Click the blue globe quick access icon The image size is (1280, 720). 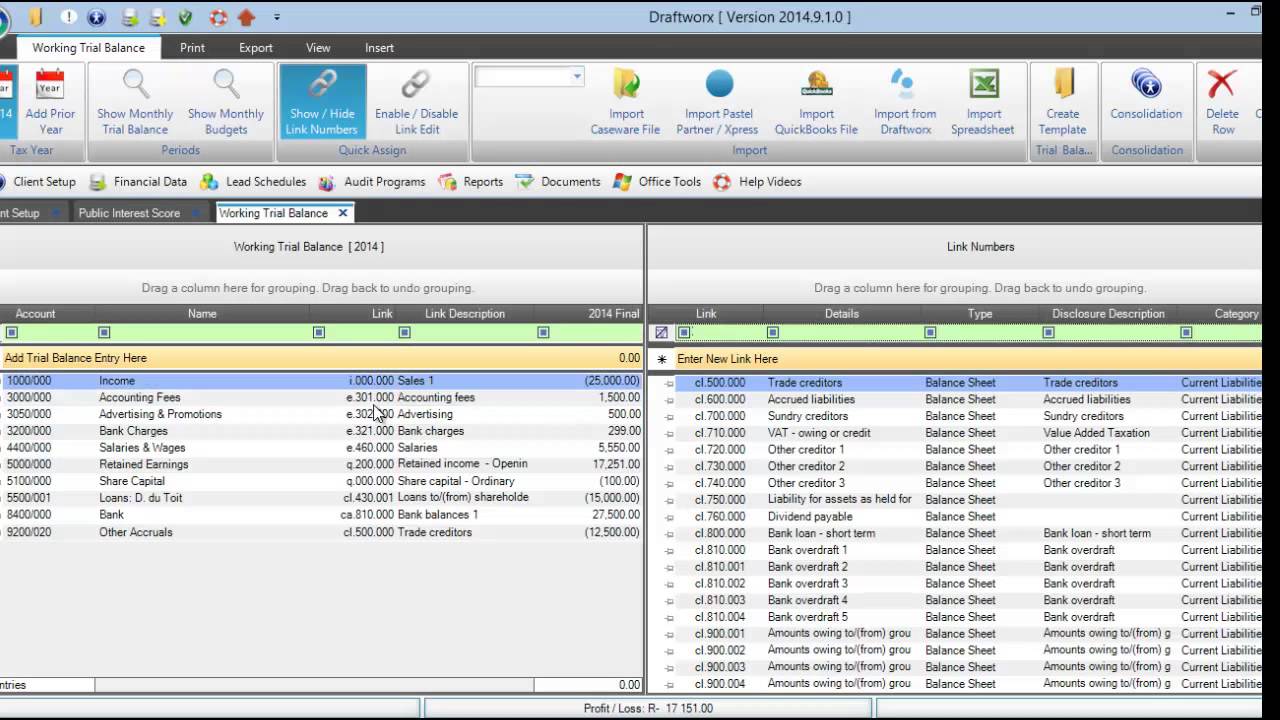tap(97, 17)
